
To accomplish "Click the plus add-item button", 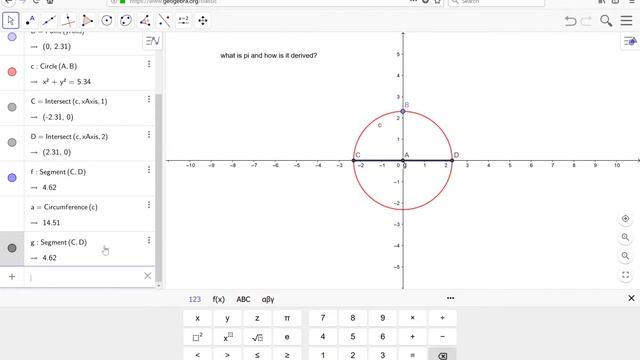I will click(12, 276).
